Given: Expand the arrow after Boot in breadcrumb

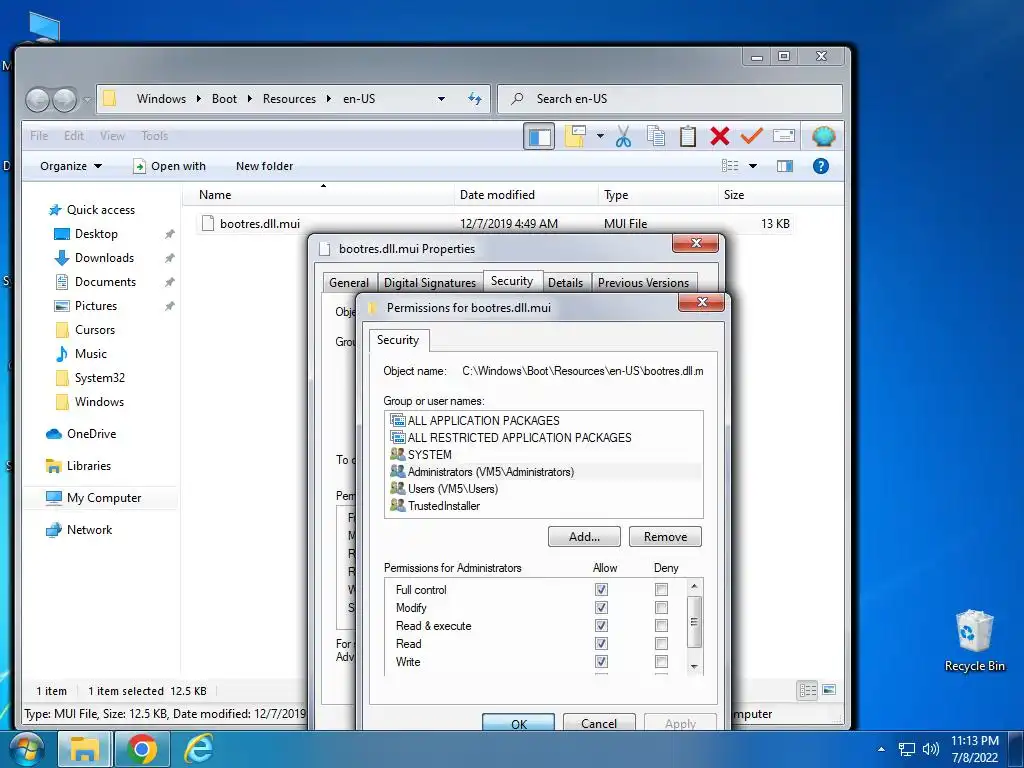Looking at the screenshot, I should 249,99.
